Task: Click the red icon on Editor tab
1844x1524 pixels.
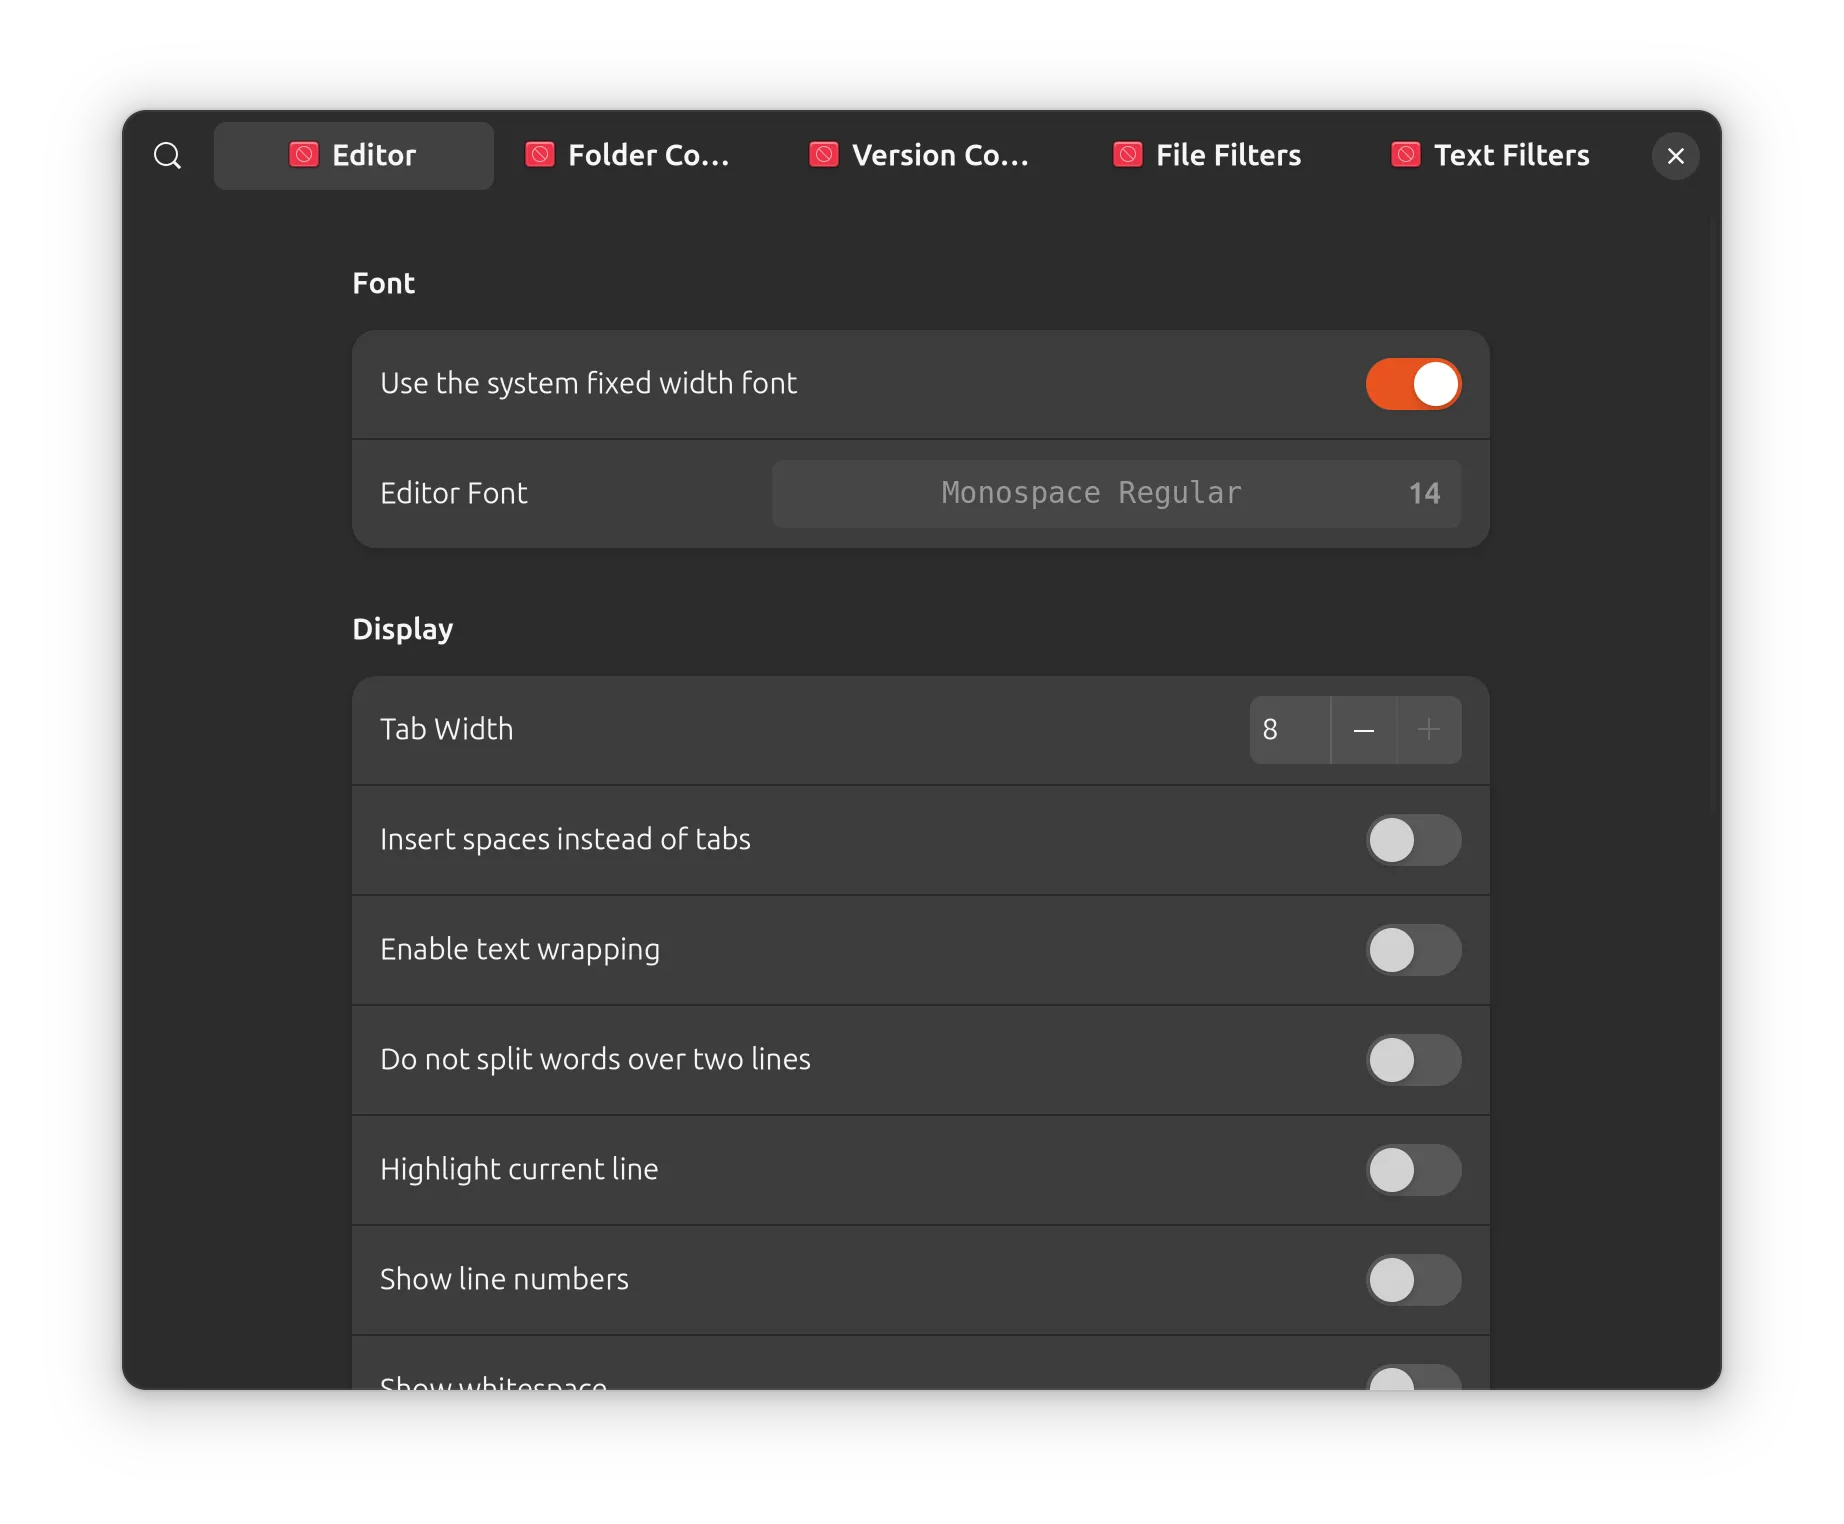Action: (x=304, y=155)
